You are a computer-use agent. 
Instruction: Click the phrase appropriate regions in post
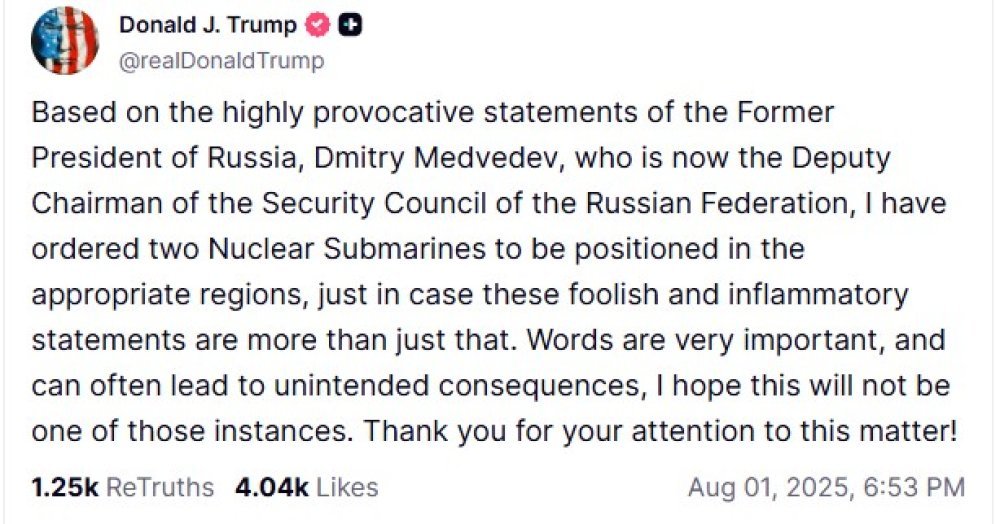pyautogui.click(x=166, y=295)
